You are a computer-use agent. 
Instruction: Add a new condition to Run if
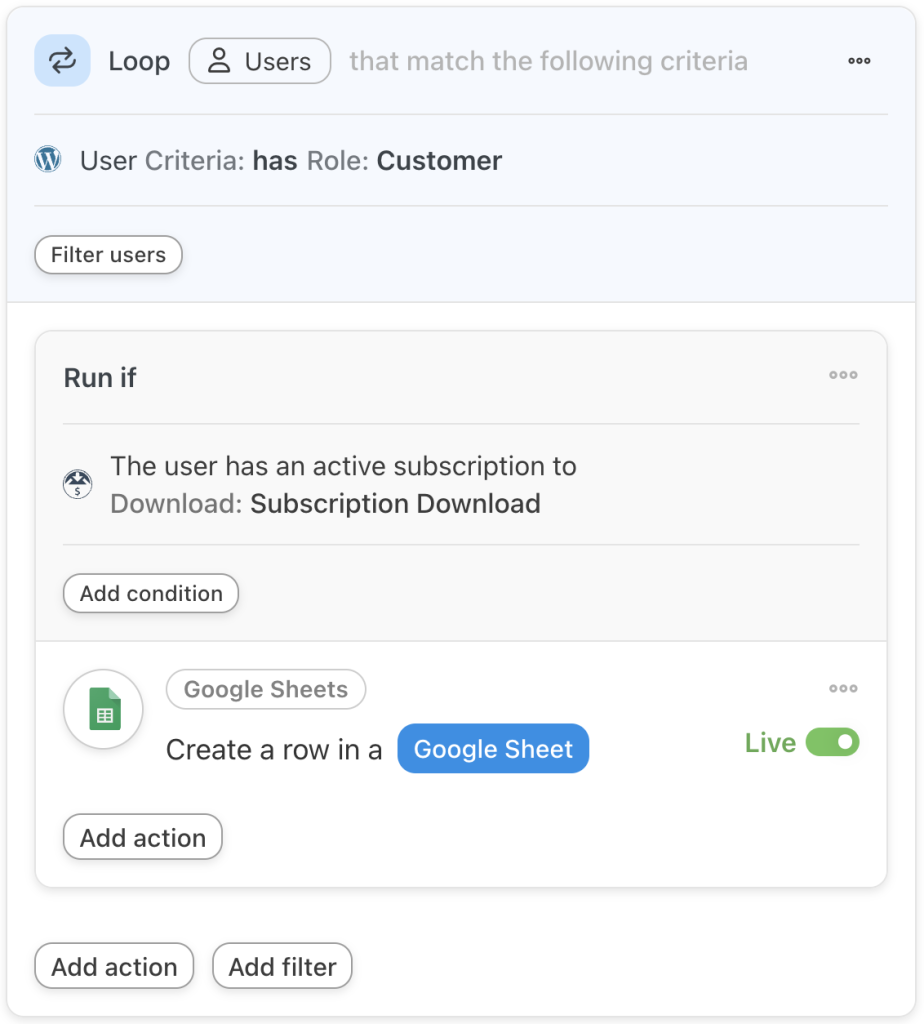[150, 593]
